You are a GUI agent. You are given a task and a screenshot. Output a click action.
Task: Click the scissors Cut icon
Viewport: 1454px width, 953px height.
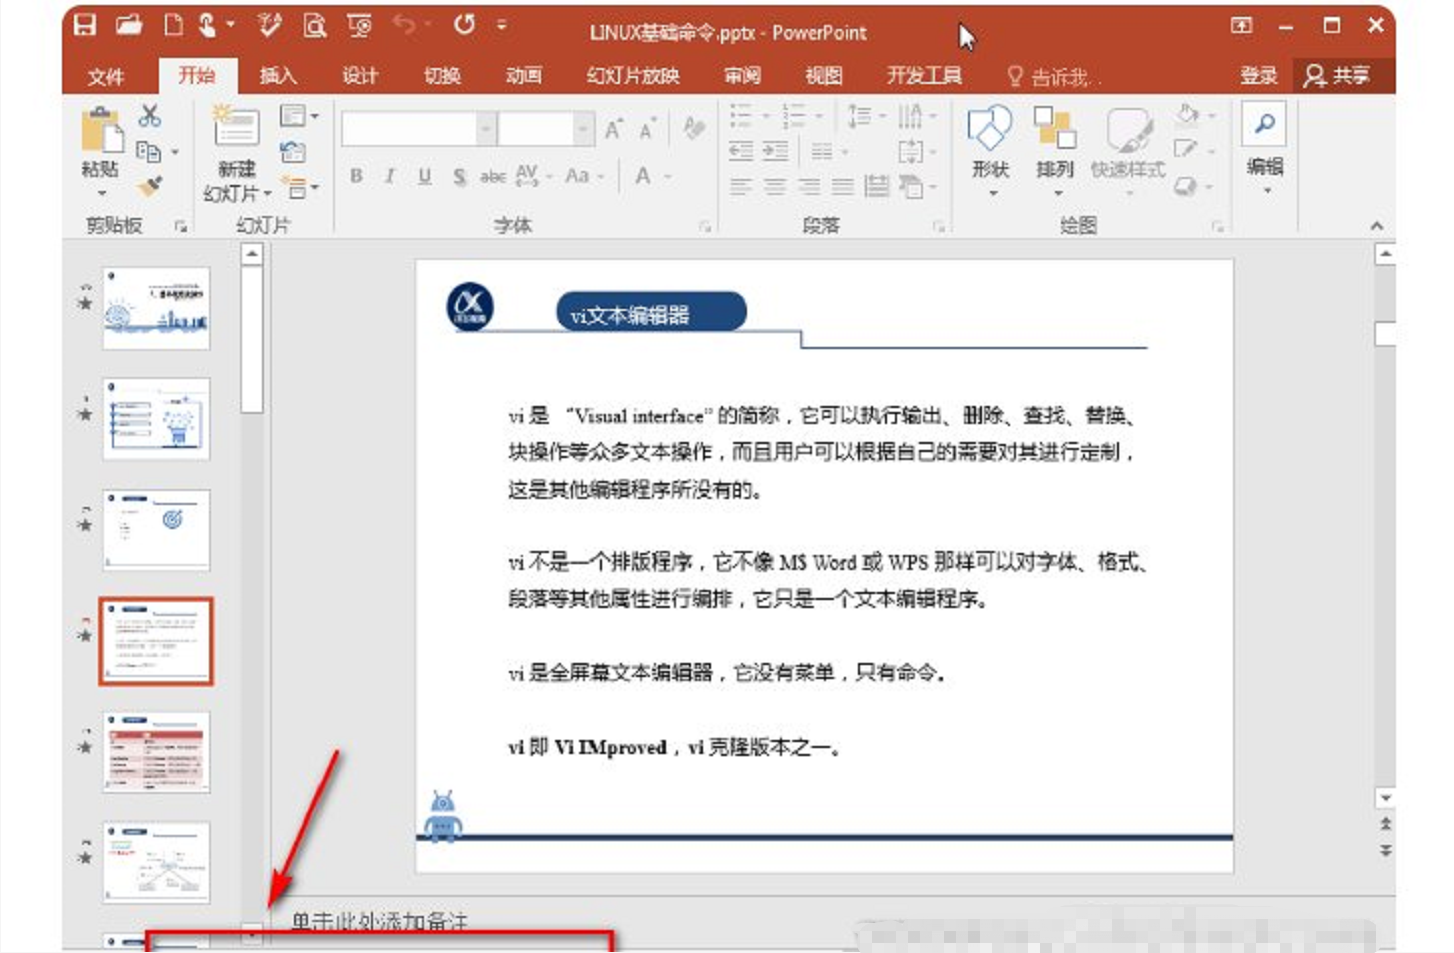pyautogui.click(x=150, y=116)
